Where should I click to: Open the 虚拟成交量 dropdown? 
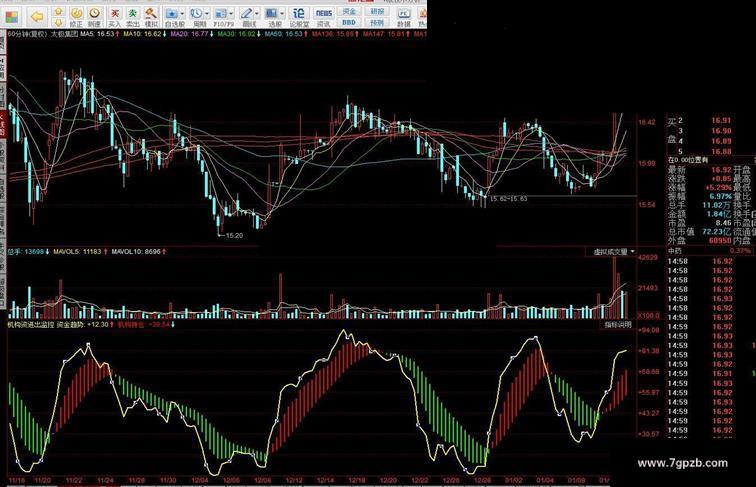(613, 252)
